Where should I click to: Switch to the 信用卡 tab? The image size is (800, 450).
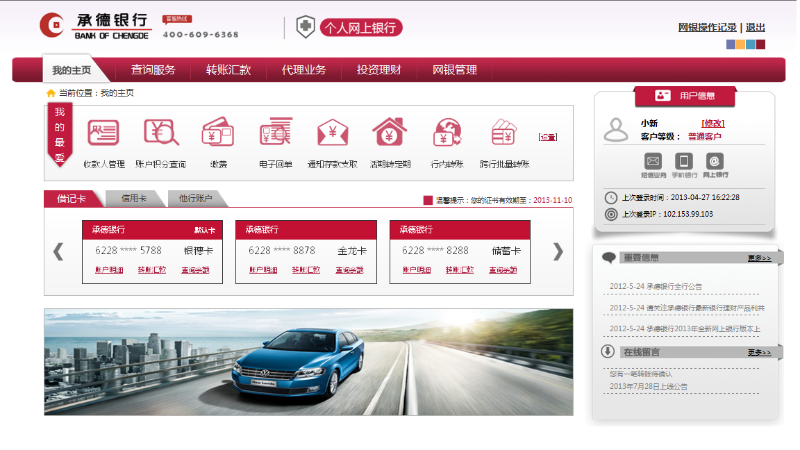pos(133,198)
